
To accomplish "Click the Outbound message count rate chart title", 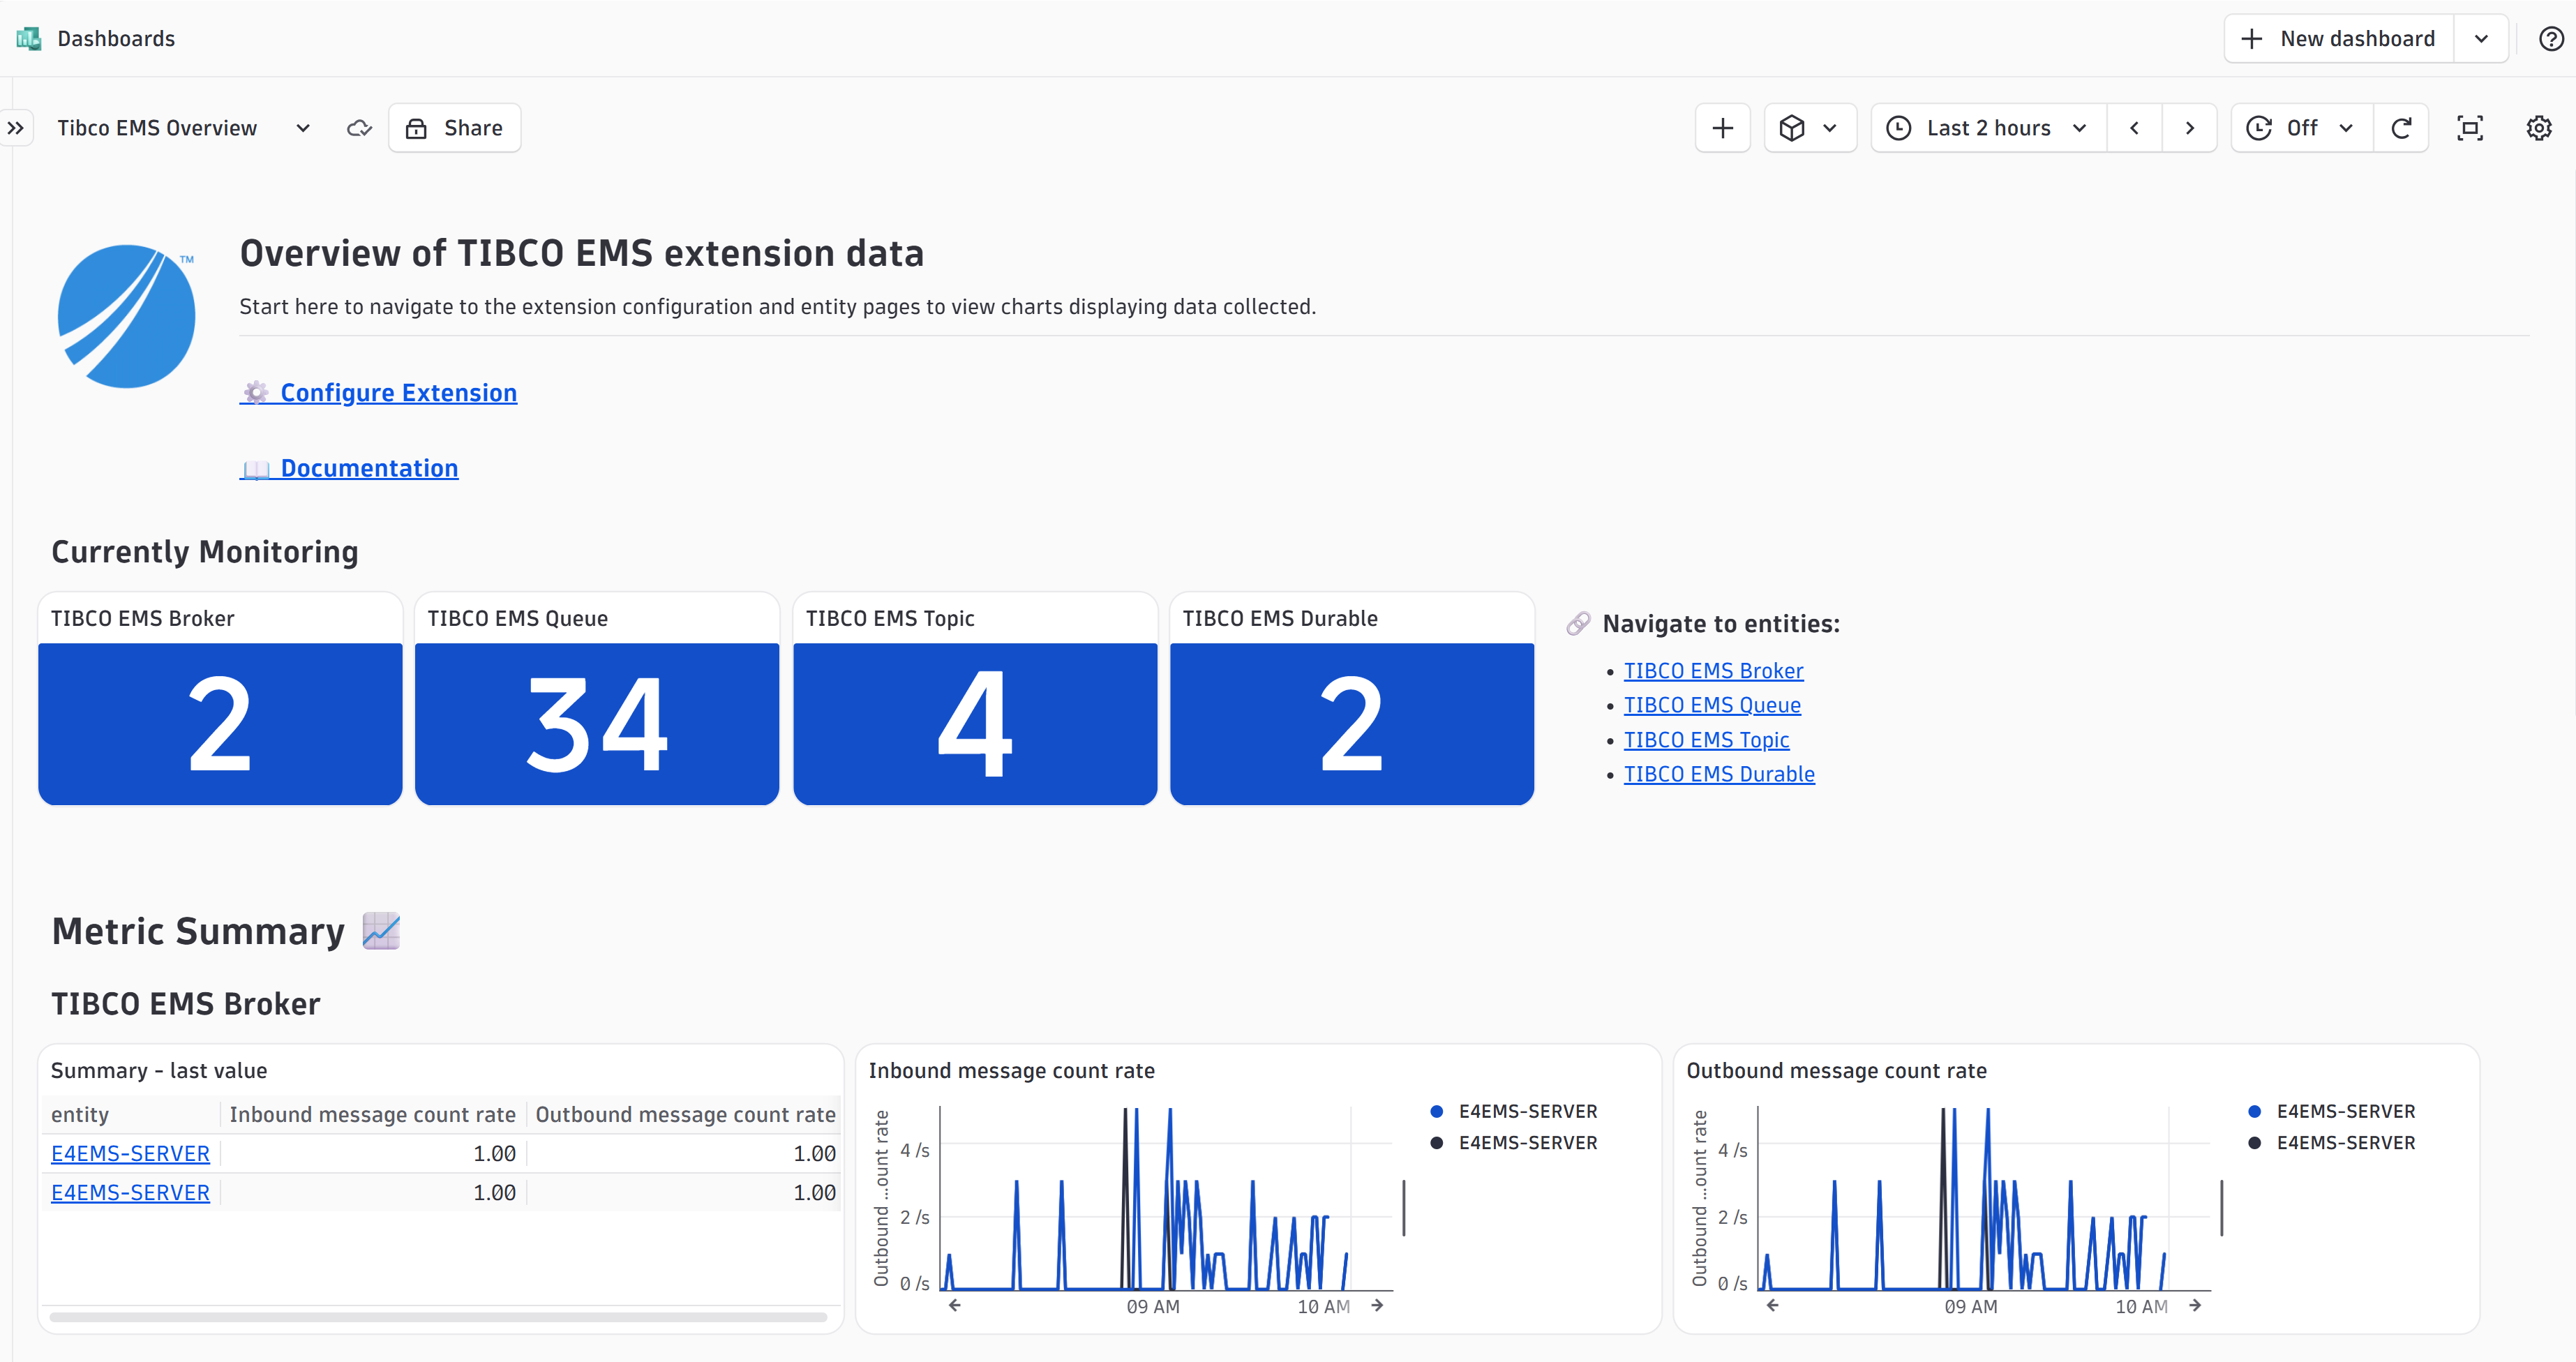I will [x=1836, y=1070].
